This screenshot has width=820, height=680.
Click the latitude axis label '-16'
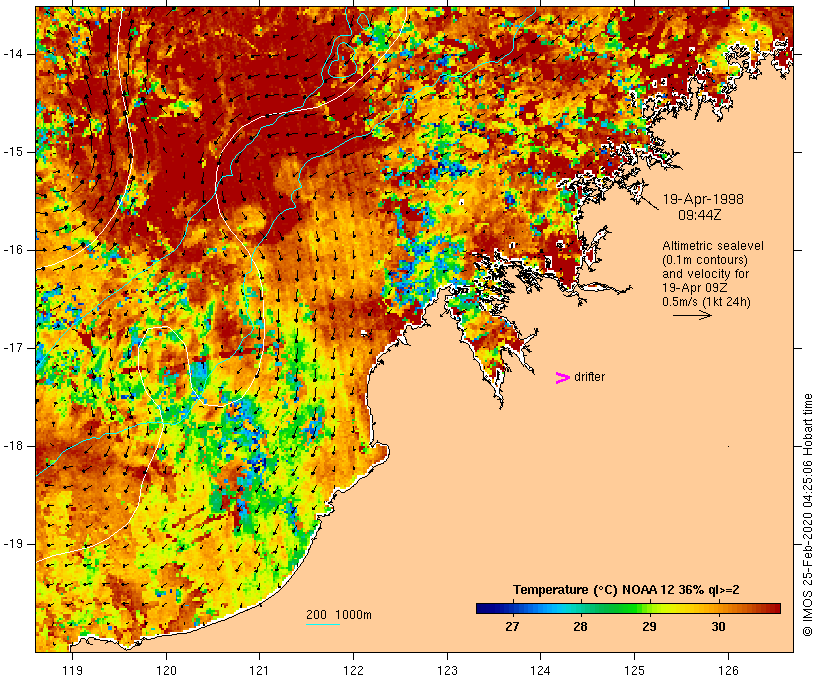tap(12, 250)
